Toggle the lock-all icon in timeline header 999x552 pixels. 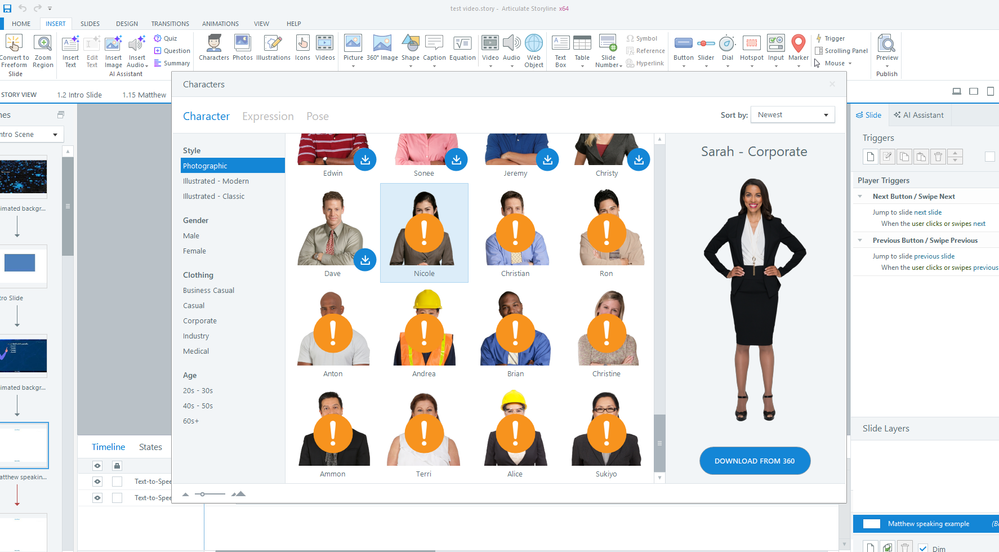click(117, 465)
